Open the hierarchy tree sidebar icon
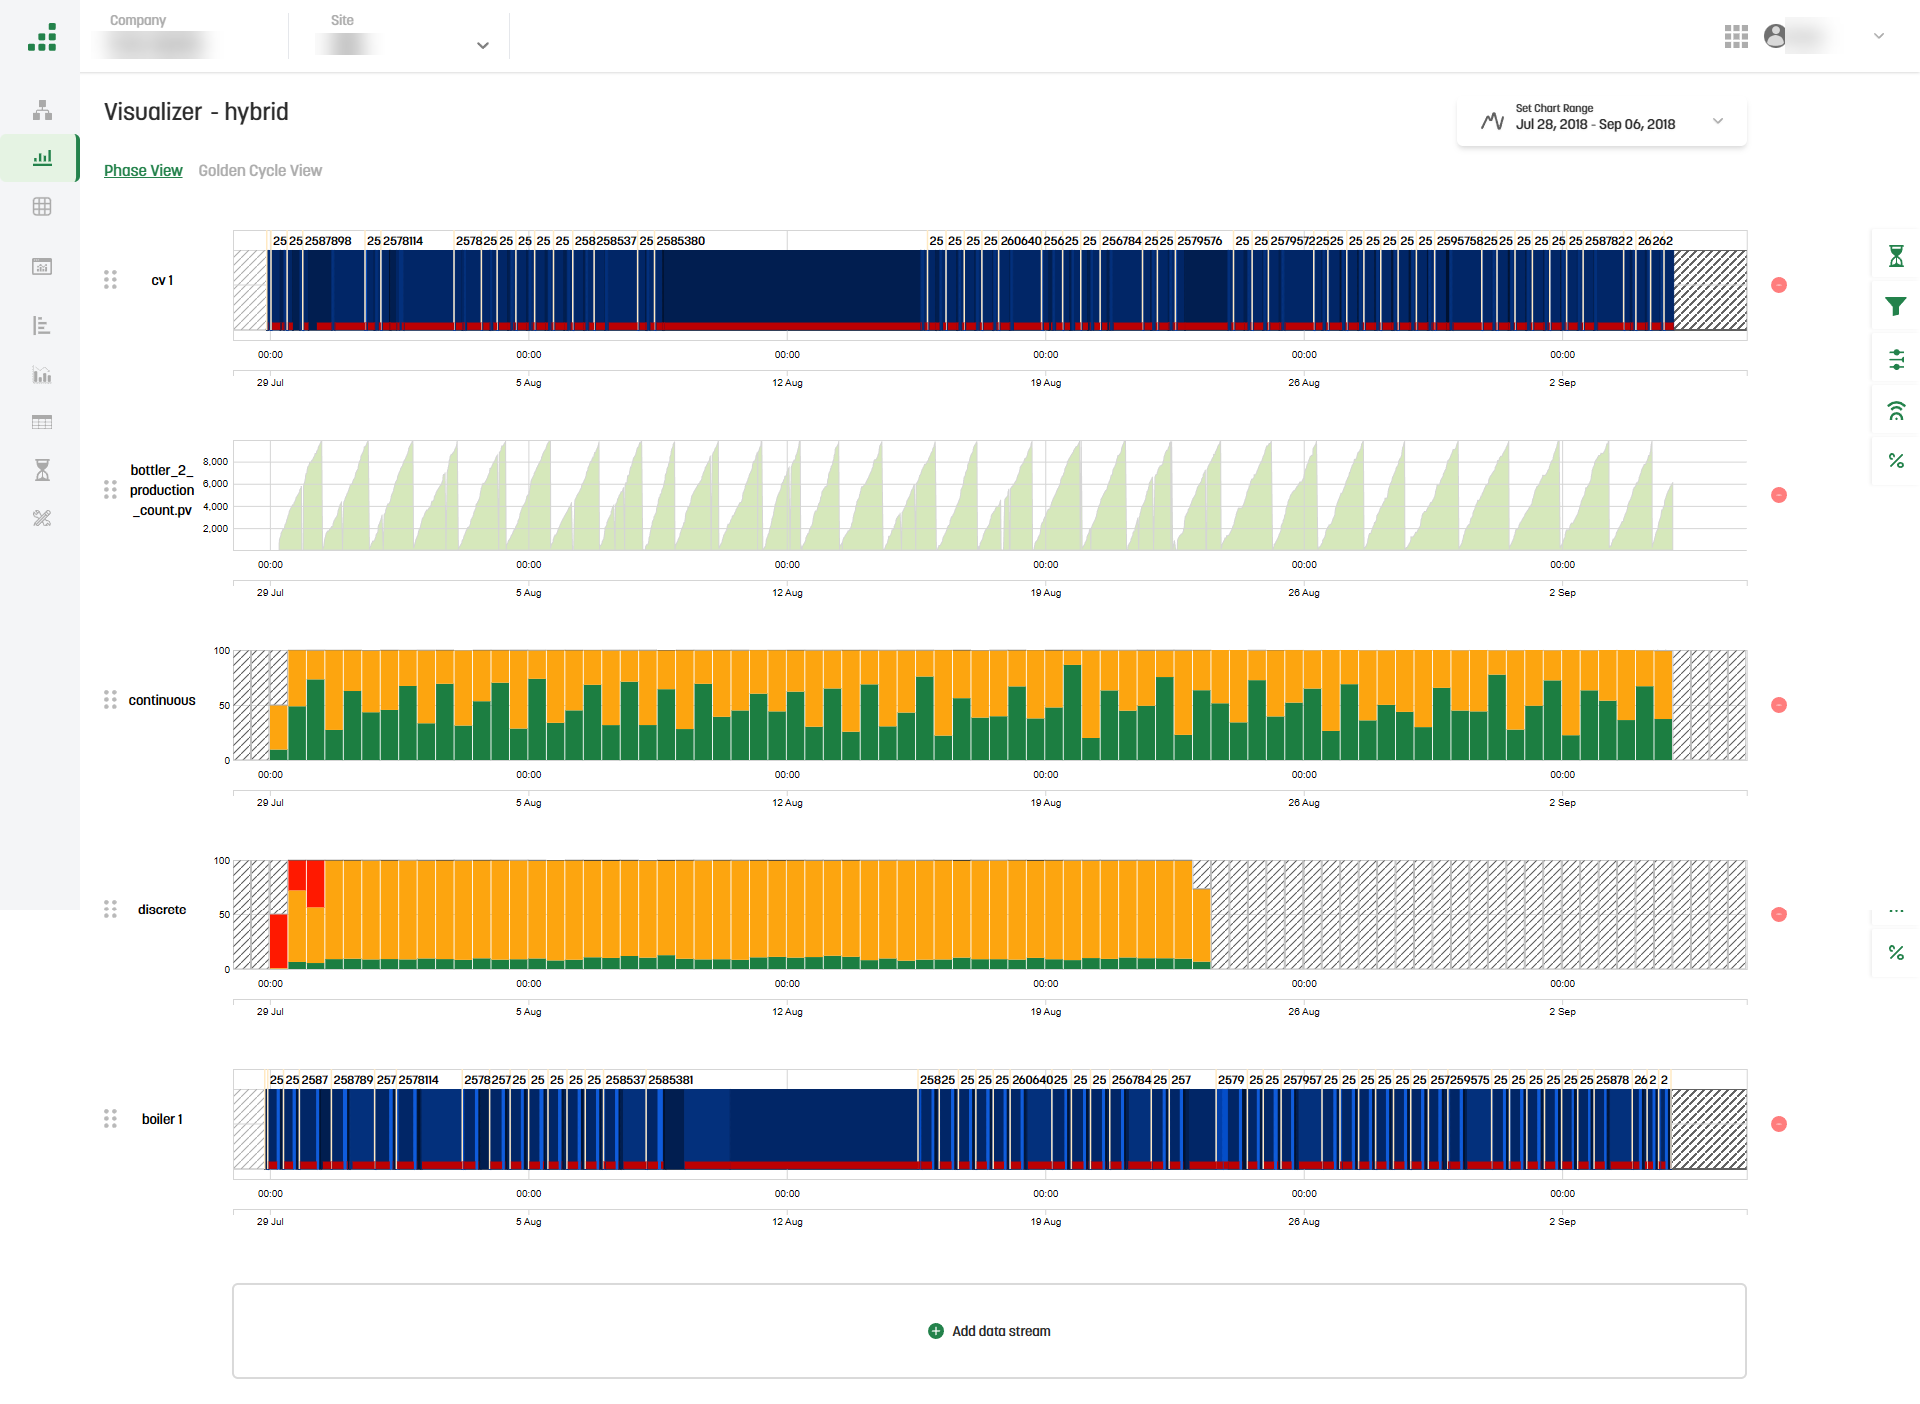The width and height of the screenshot is (1920, 1404). pos(42,110)
